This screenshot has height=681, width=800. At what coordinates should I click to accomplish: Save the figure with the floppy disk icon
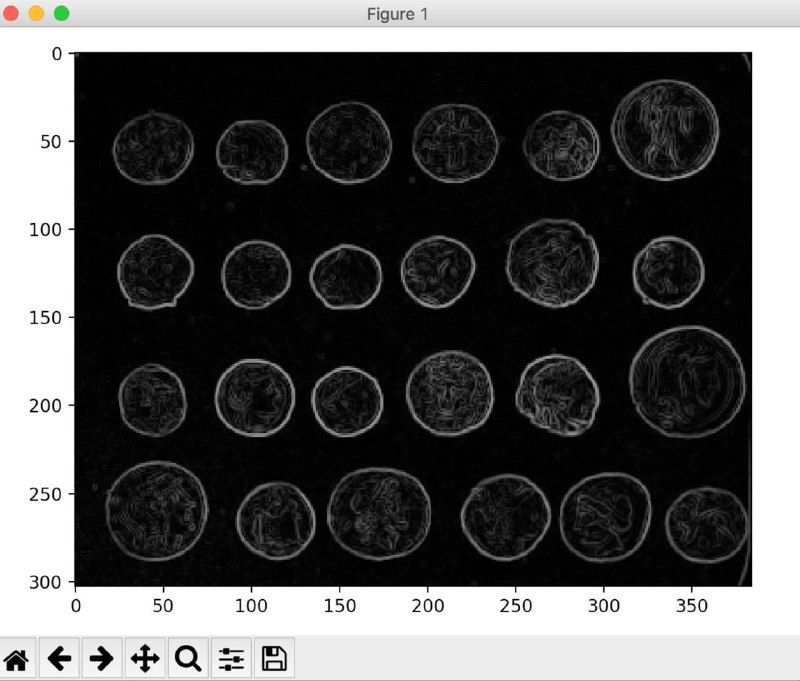274,659
